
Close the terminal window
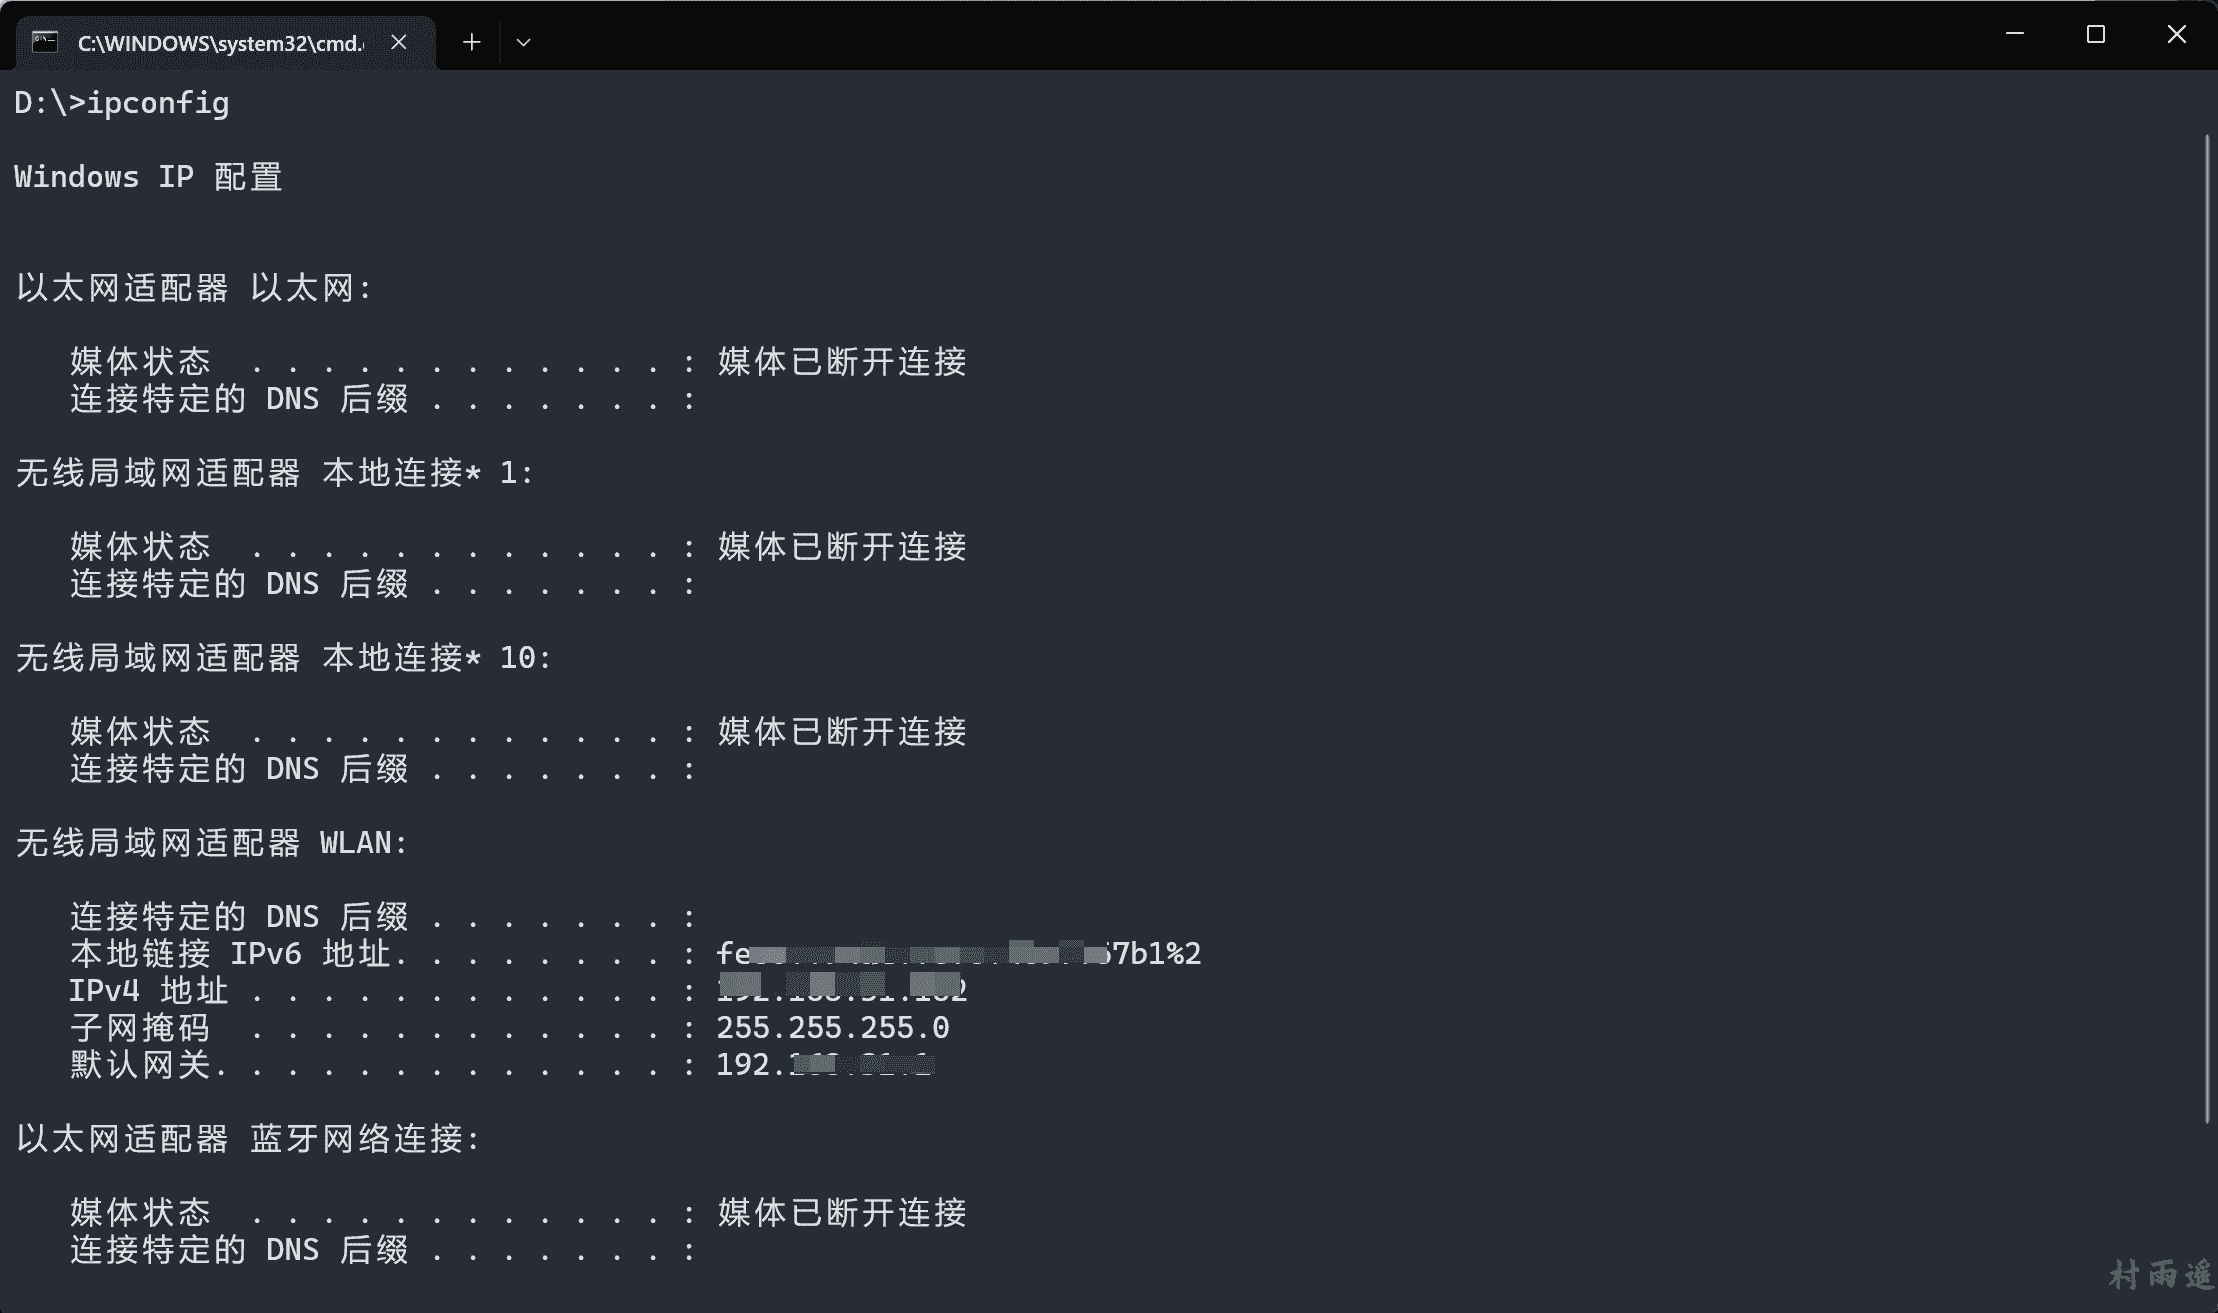click(x=2176, y=34)
